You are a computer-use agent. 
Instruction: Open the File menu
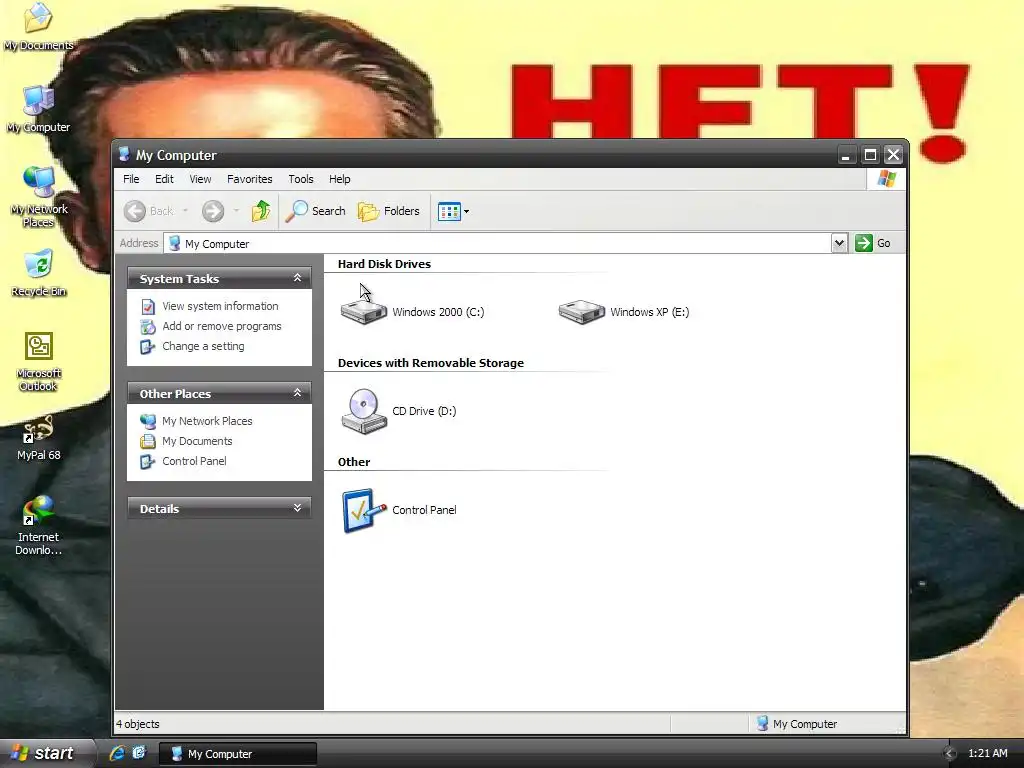131,179
